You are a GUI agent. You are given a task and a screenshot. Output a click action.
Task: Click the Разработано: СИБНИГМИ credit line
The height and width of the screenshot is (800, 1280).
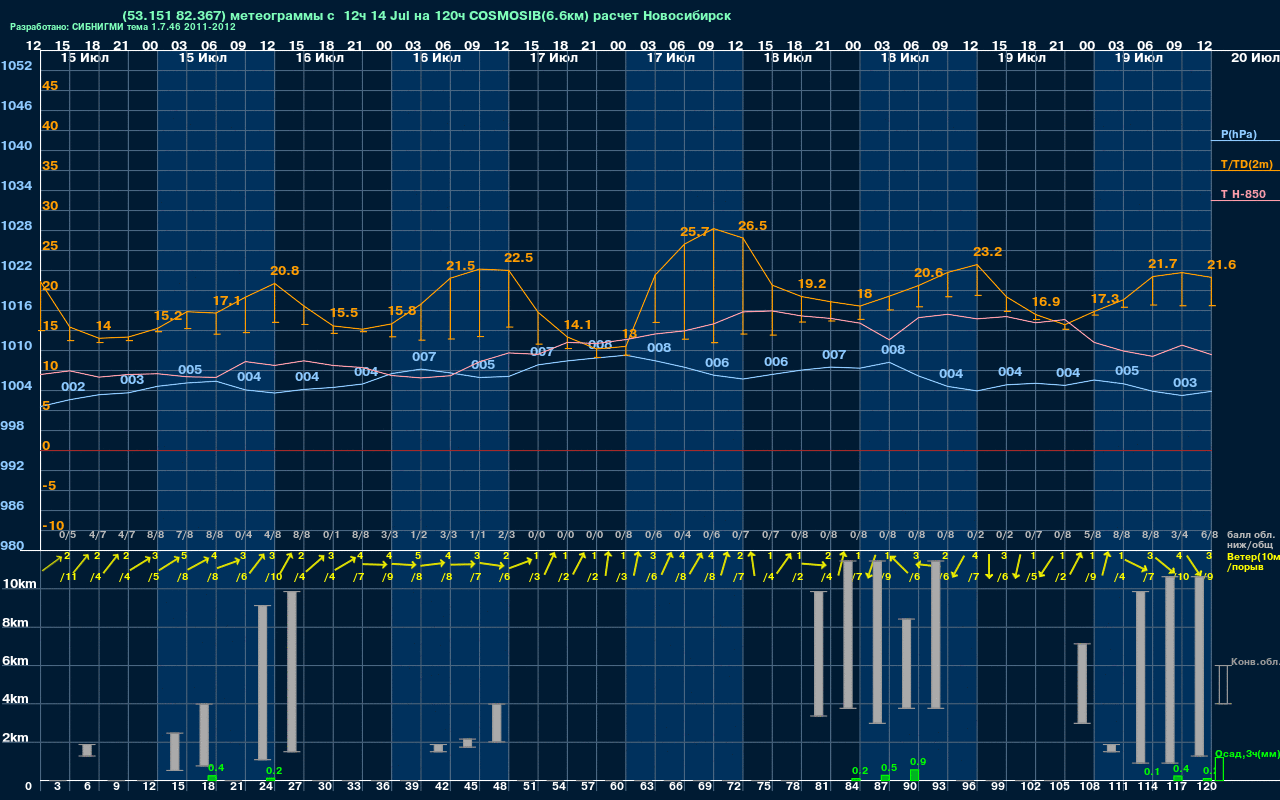pyautogui.click(x=122, y=27)
